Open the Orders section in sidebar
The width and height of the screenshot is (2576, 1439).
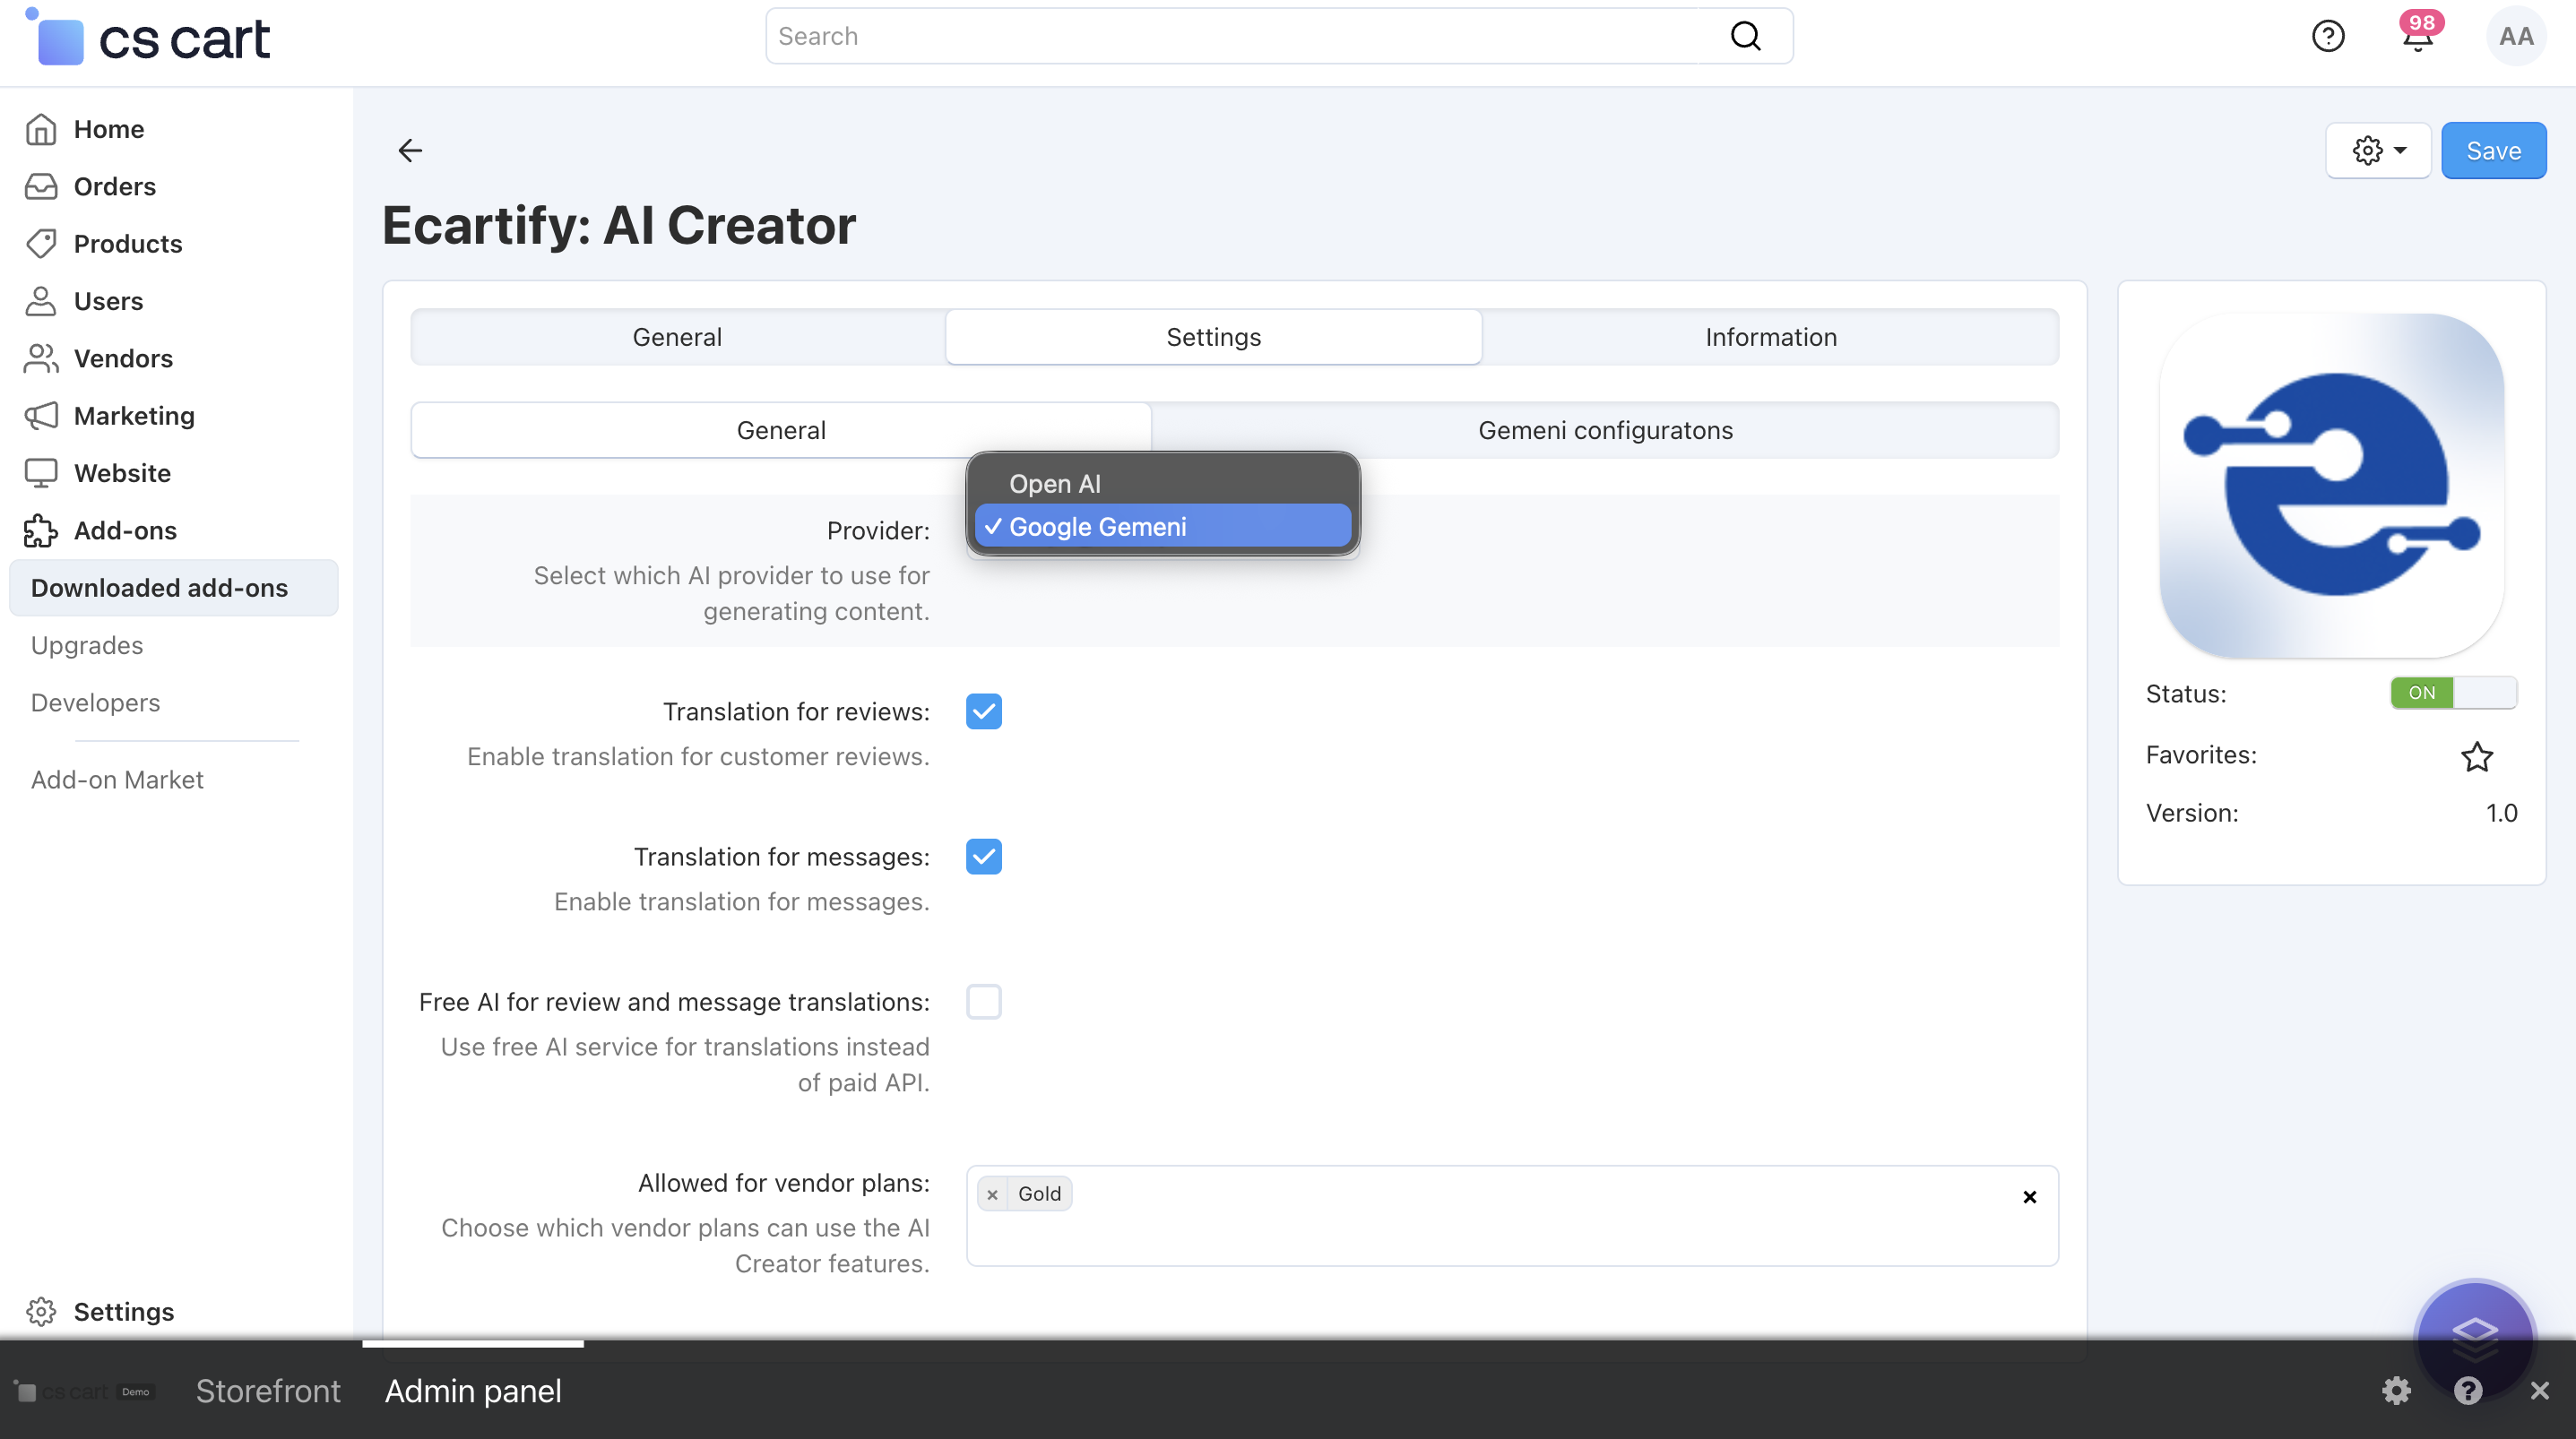pos(114,186)
